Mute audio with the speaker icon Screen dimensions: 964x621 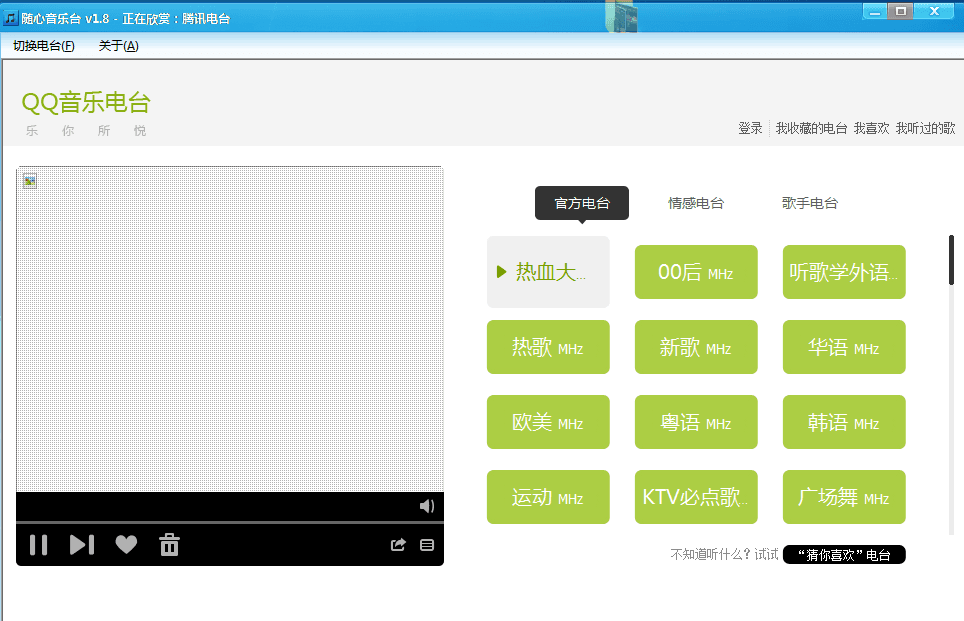click(427, 506)
